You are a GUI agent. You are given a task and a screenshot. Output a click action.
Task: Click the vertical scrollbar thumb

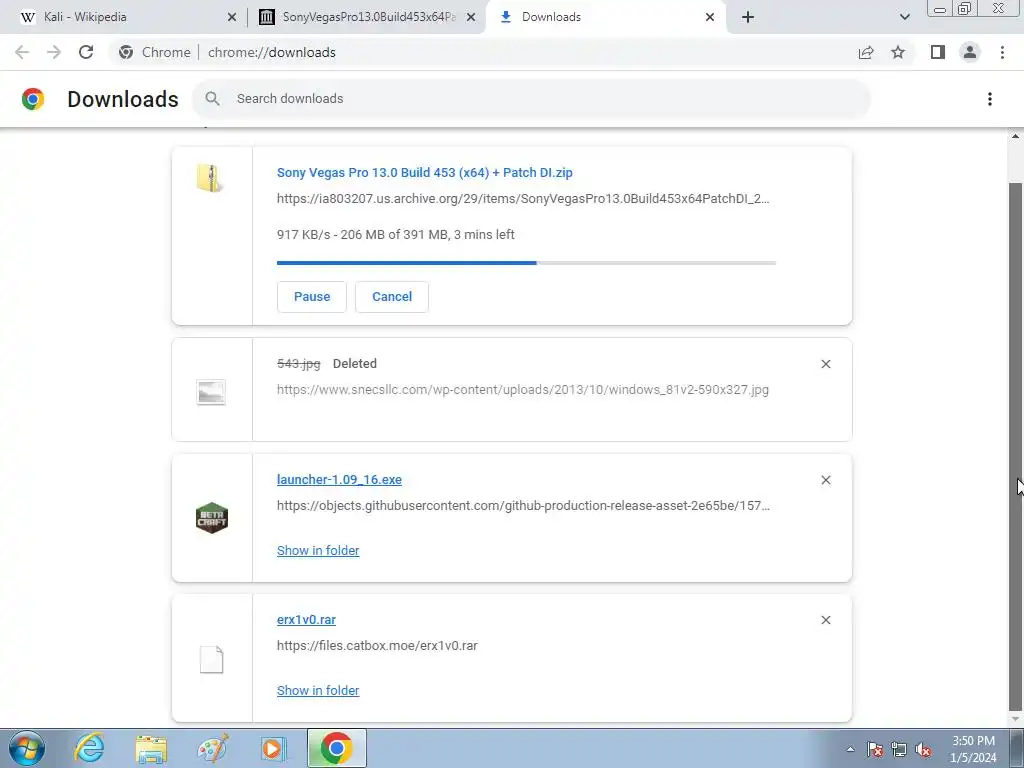tap(1015, 445)
